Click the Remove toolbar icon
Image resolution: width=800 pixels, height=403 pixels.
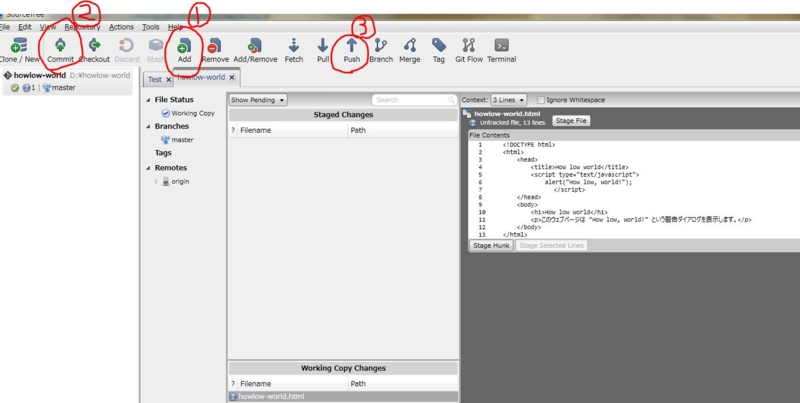(215, 45)
